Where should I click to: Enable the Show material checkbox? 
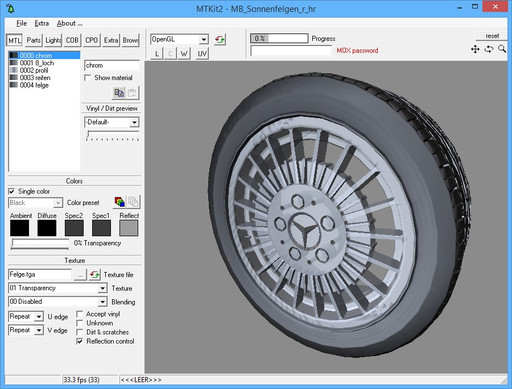point(88,78)
